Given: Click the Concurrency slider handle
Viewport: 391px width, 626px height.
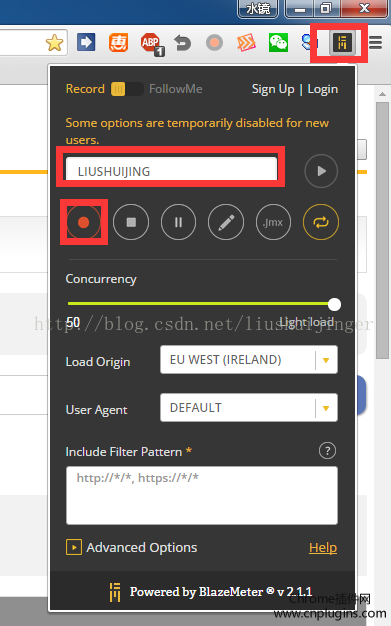Looking at the screenshot, I should tap(334, 304).
